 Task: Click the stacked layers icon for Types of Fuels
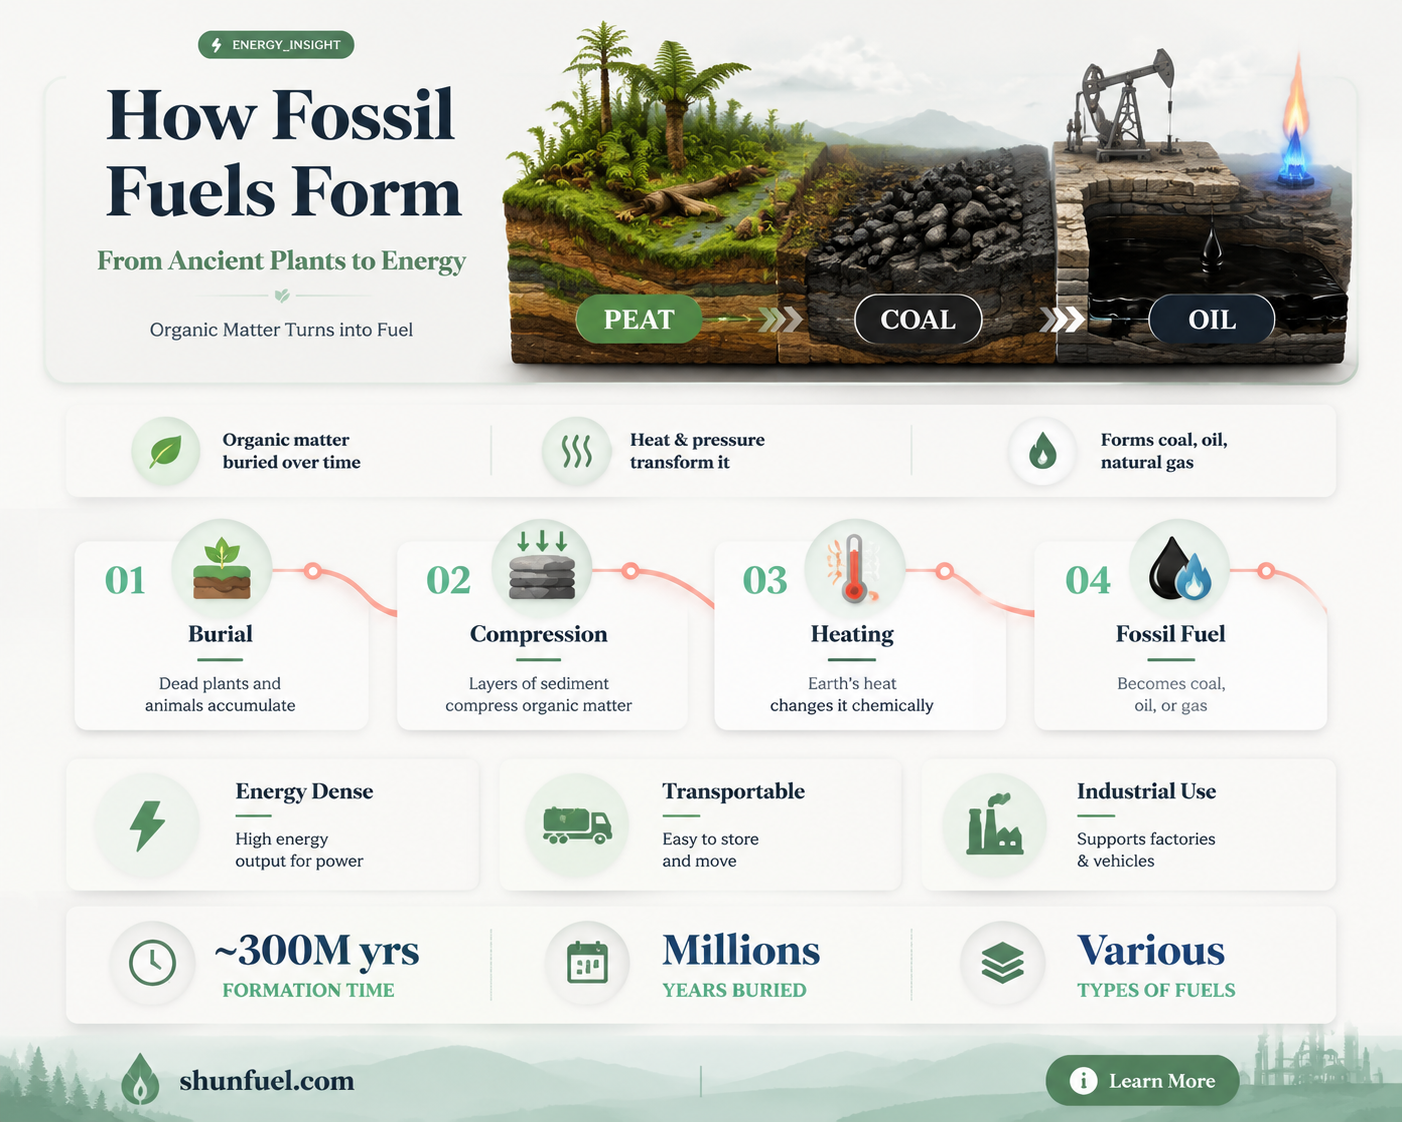[x=1002, y=963]
